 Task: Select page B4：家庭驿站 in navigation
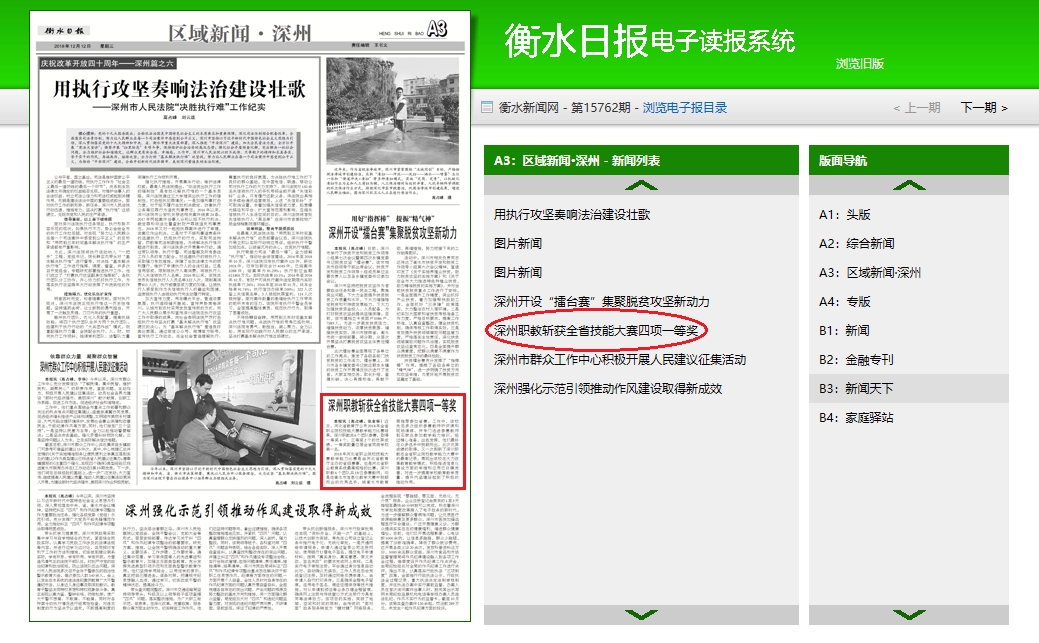click(x=856, y=417)
